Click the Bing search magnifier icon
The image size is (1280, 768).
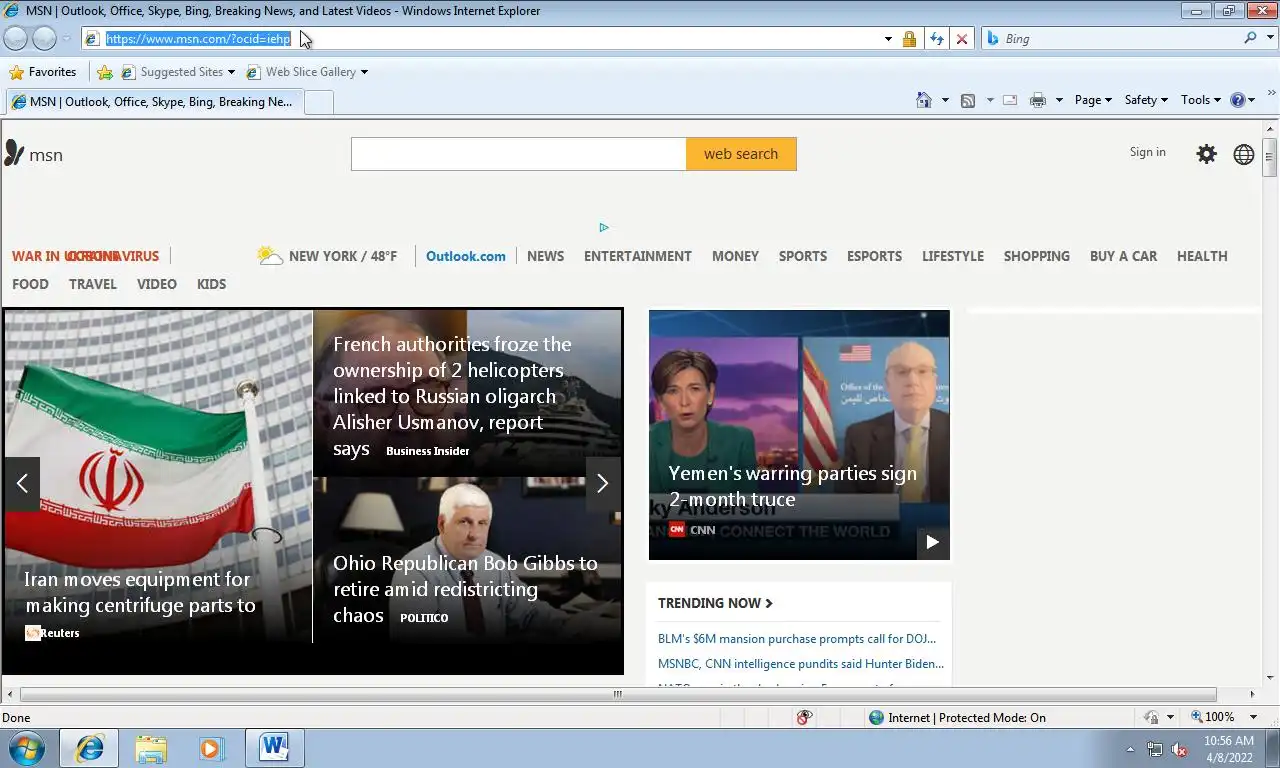[x=1251, y=38]
